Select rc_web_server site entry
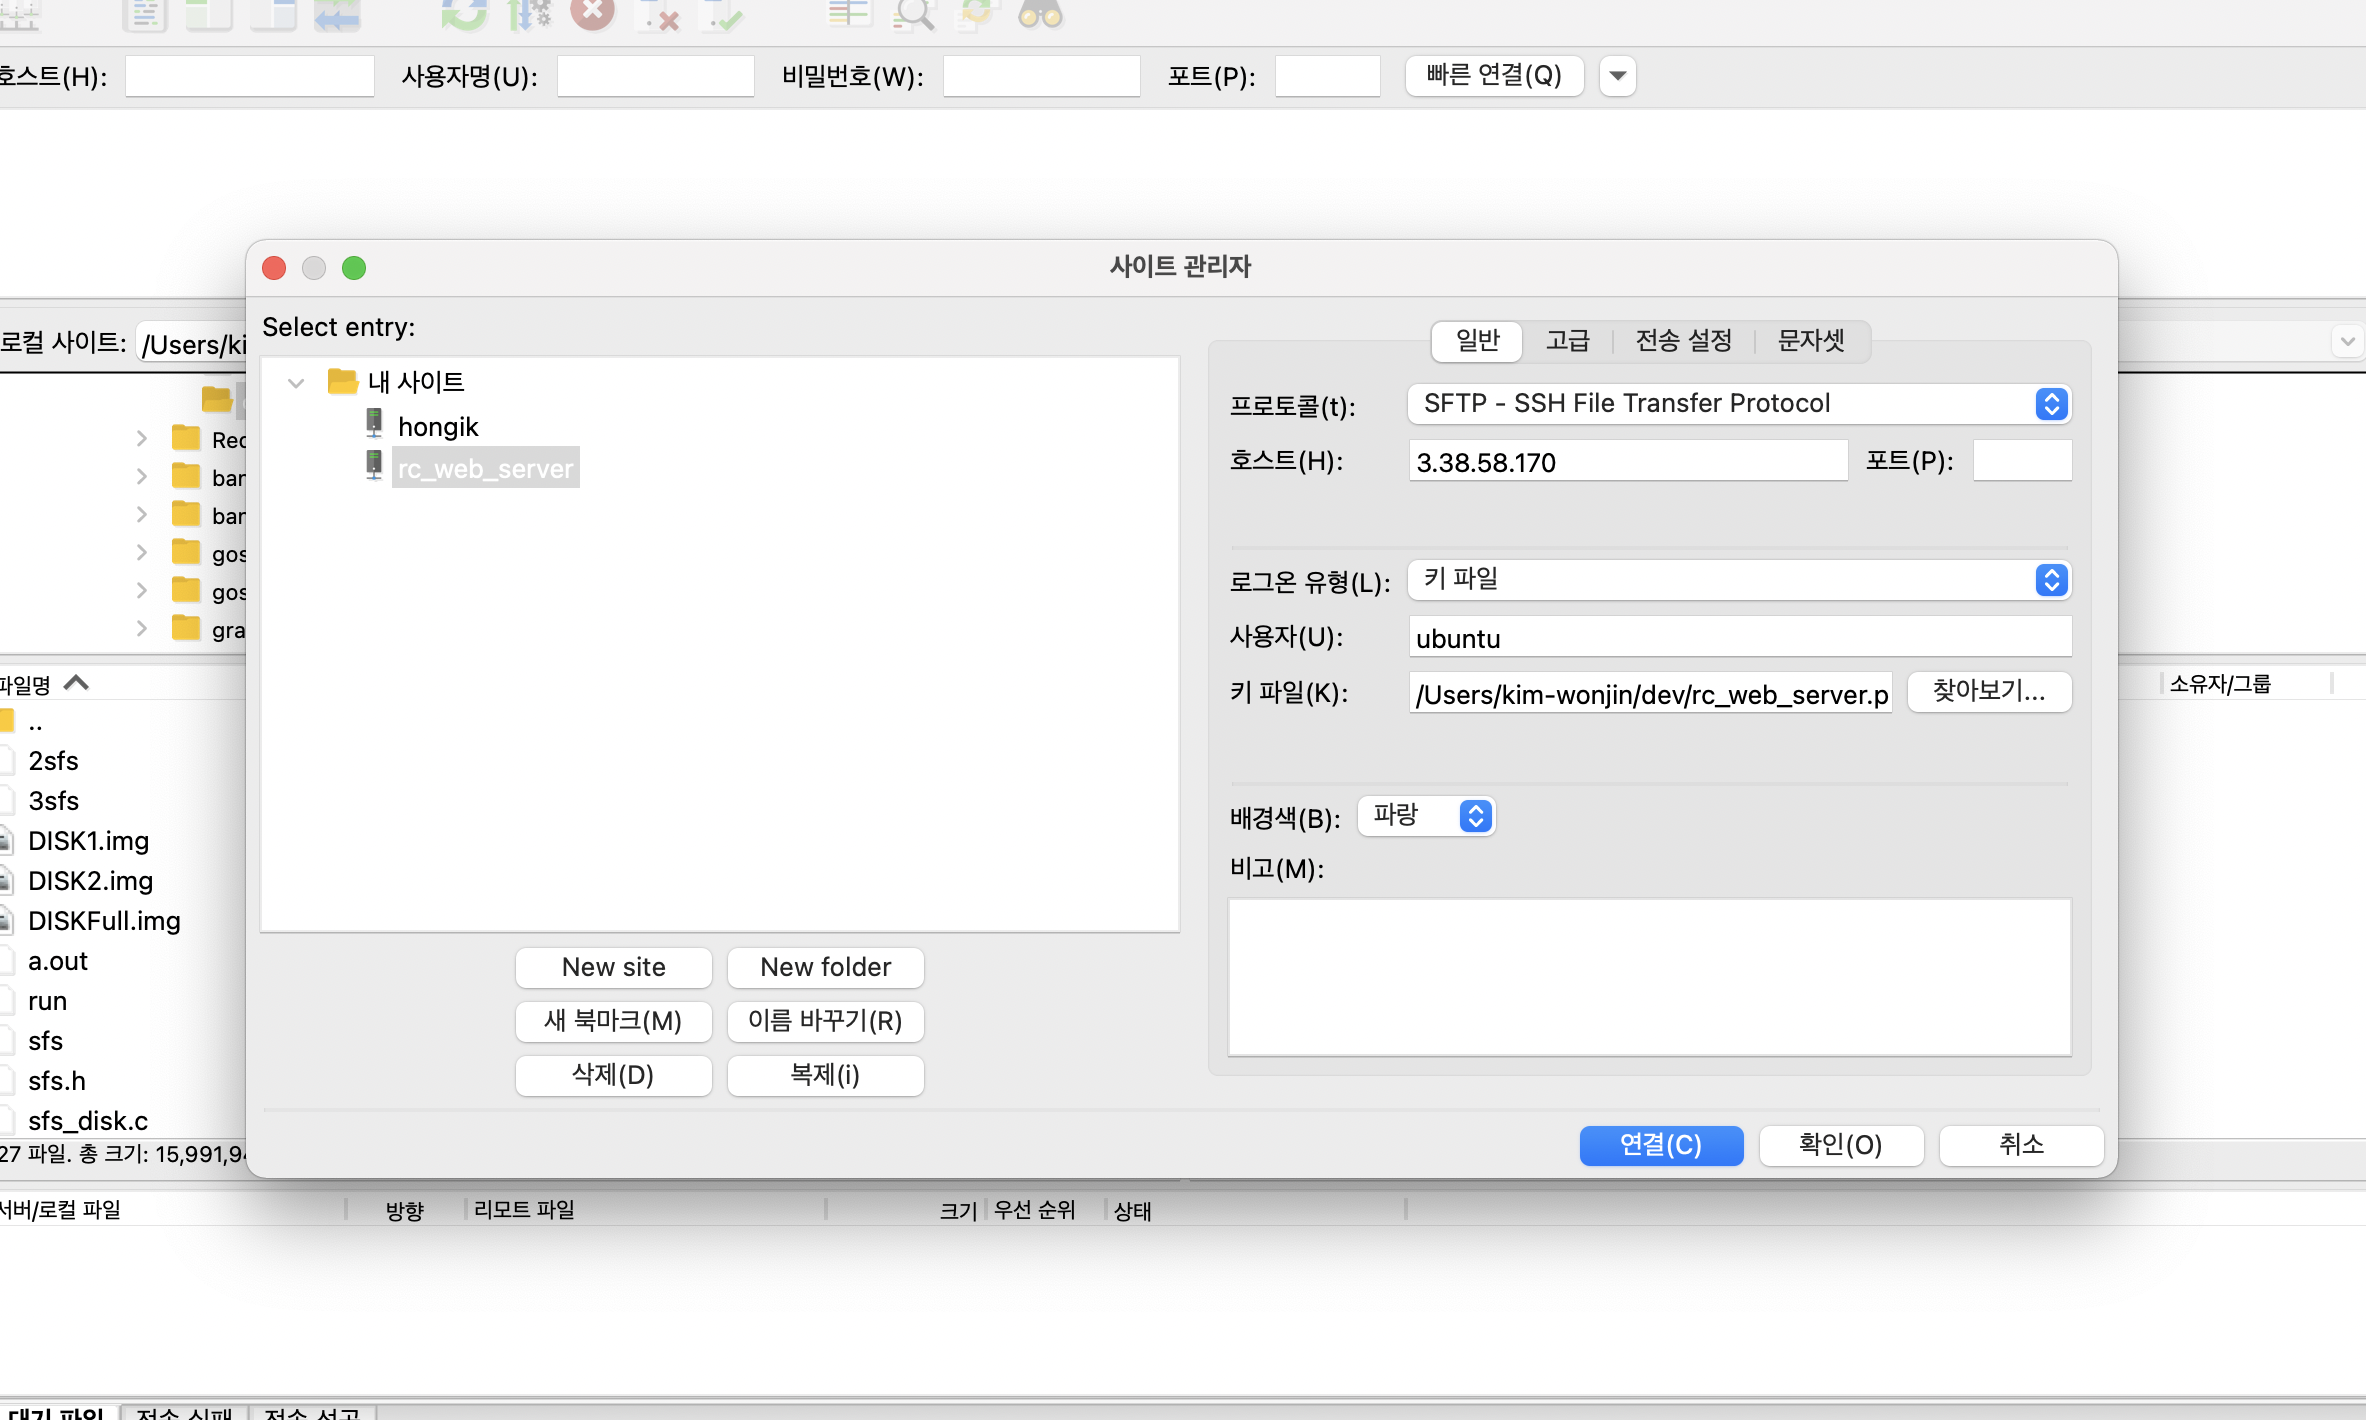This screenshot has width=2366, height=1420. (485, 468)
